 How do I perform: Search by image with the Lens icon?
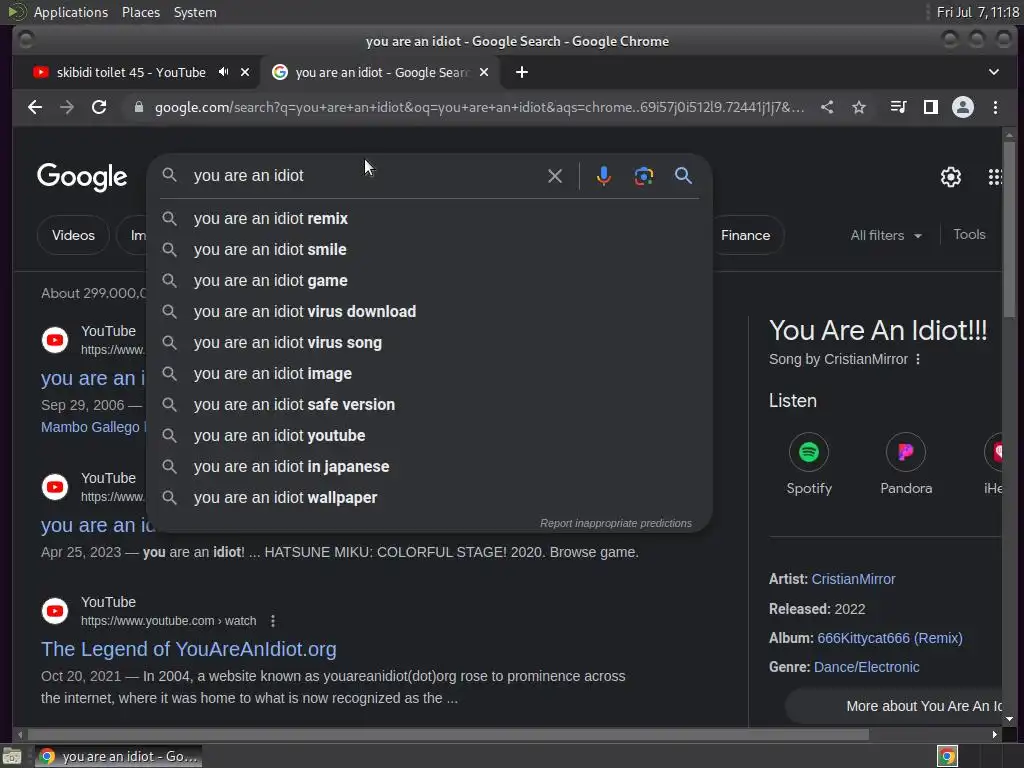(644, 176)
